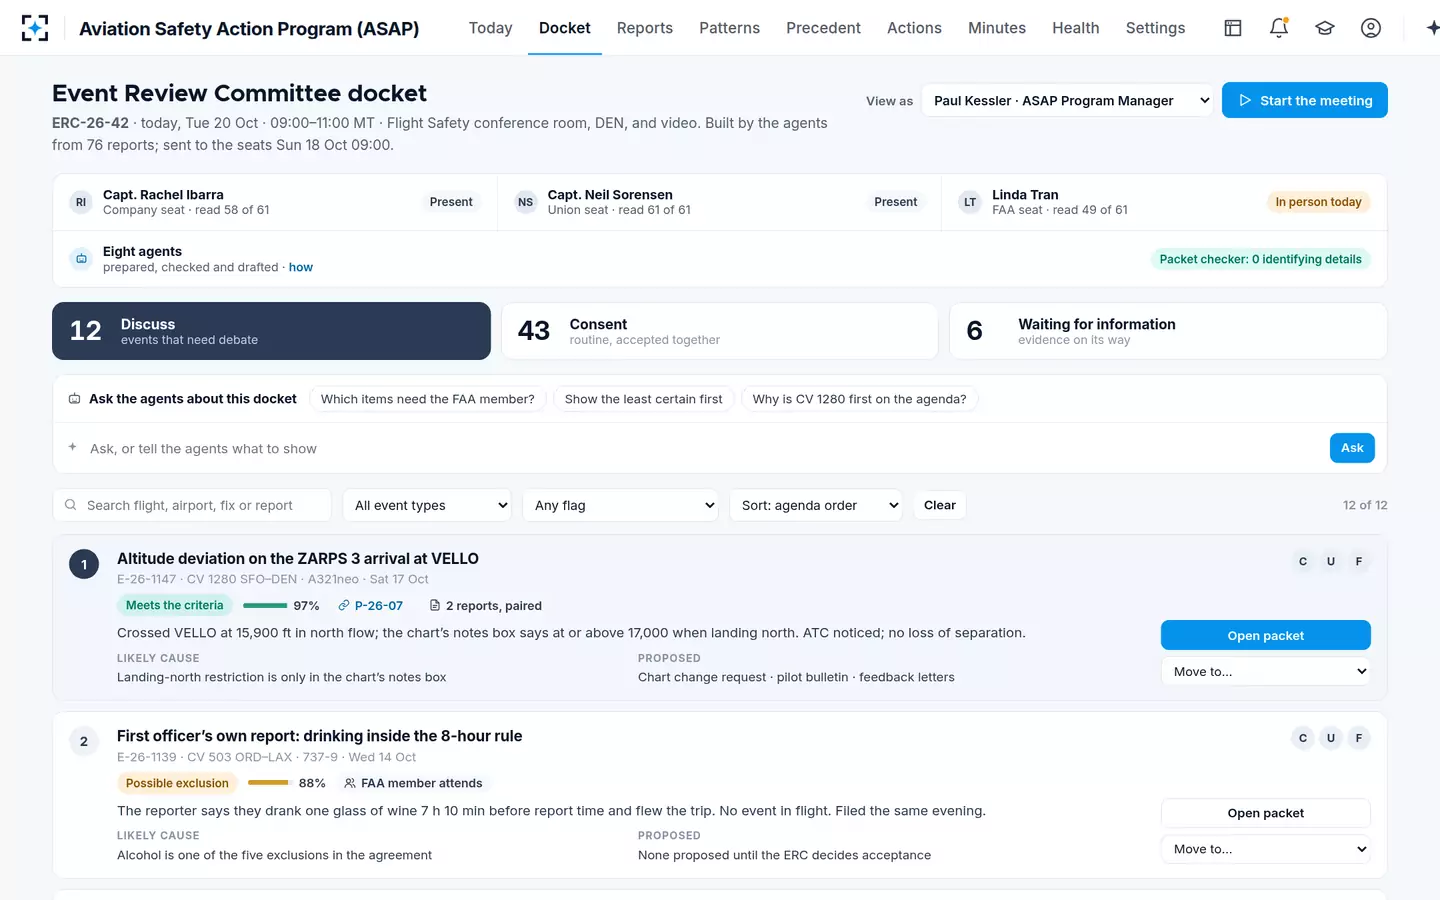Open the View as role dropdown
The width and height of the screenshot is (1440, 900).
(1067, 100)
